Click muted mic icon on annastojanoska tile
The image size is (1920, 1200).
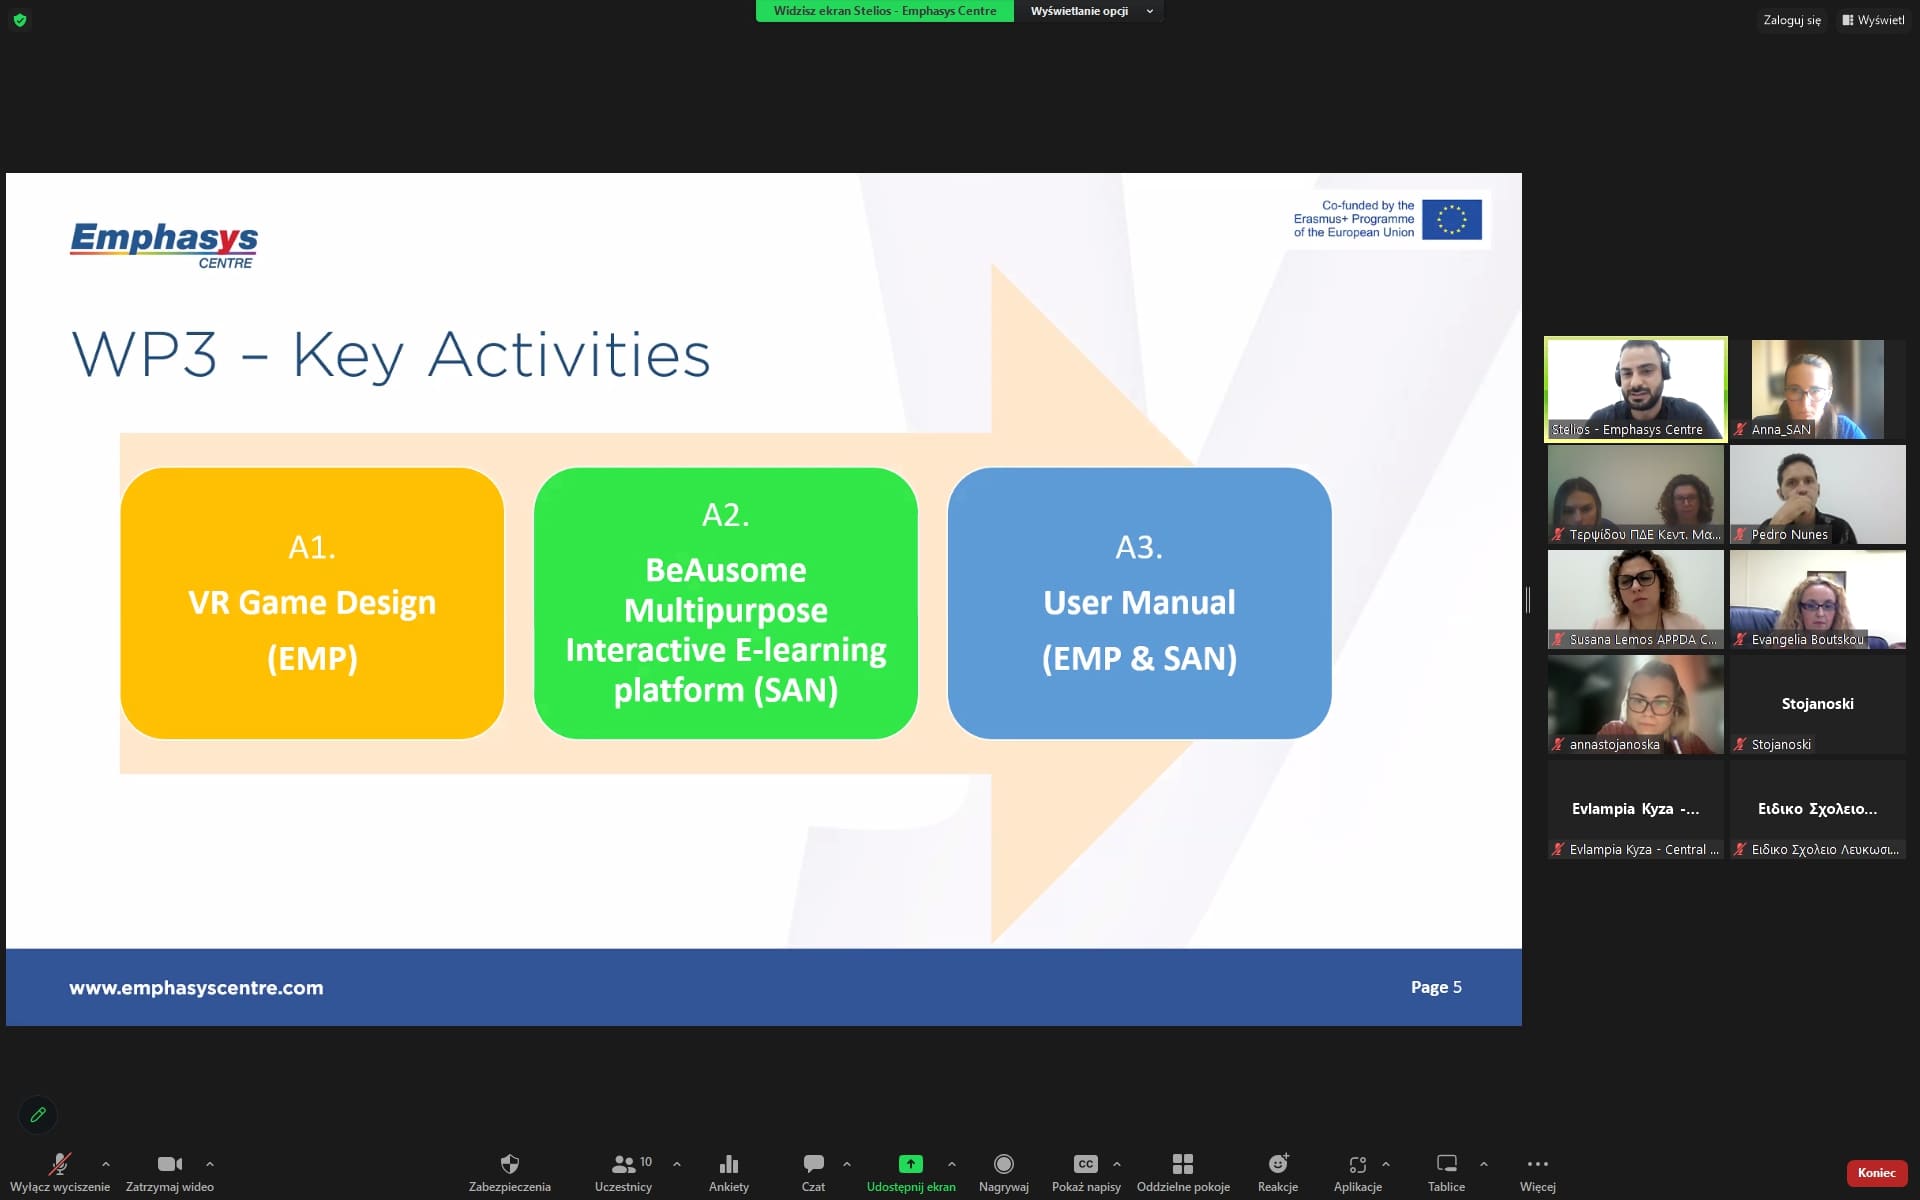pos(1558,745)
